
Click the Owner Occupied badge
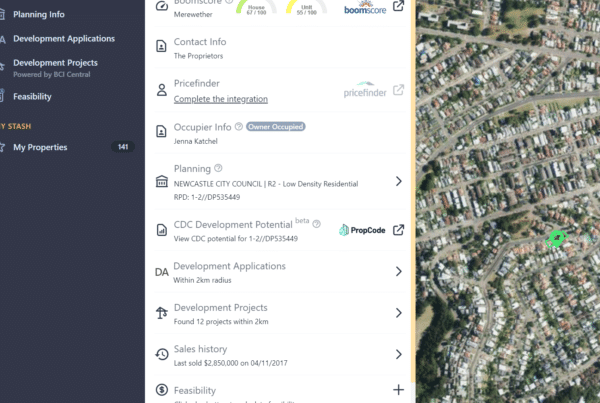click(277, 127)
